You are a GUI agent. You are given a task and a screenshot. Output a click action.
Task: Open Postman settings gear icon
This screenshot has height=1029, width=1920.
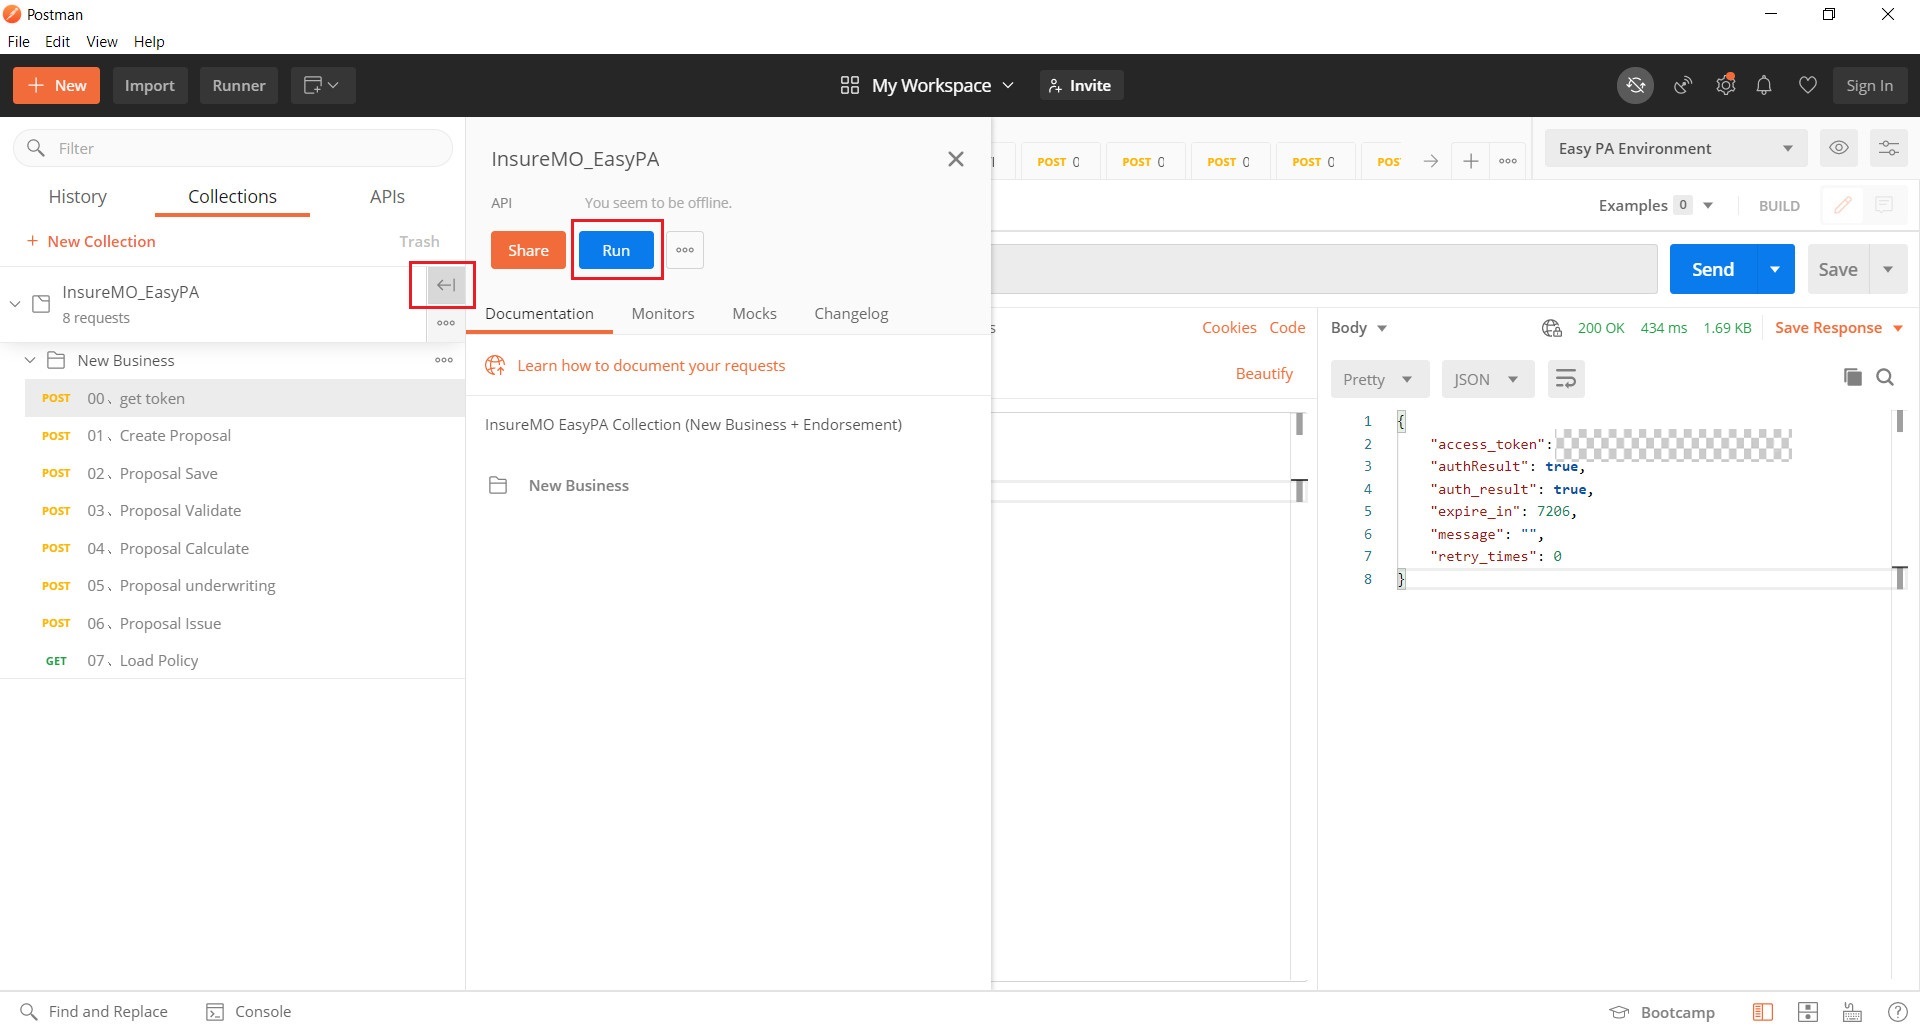point(1725,86)
